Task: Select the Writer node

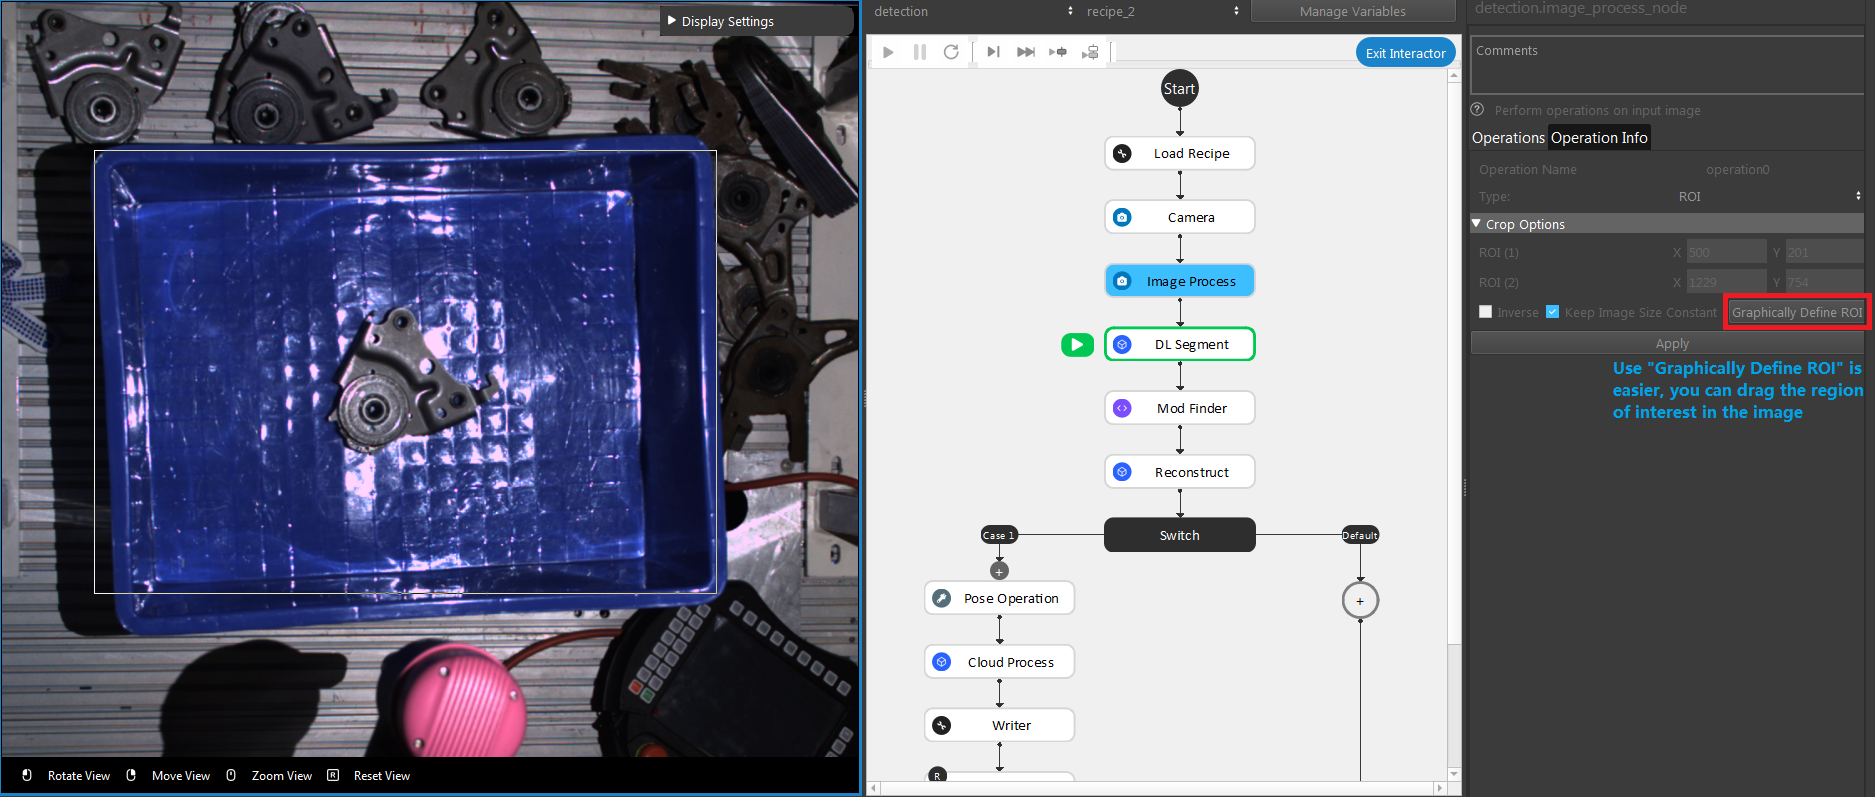Action: [999, 725]
